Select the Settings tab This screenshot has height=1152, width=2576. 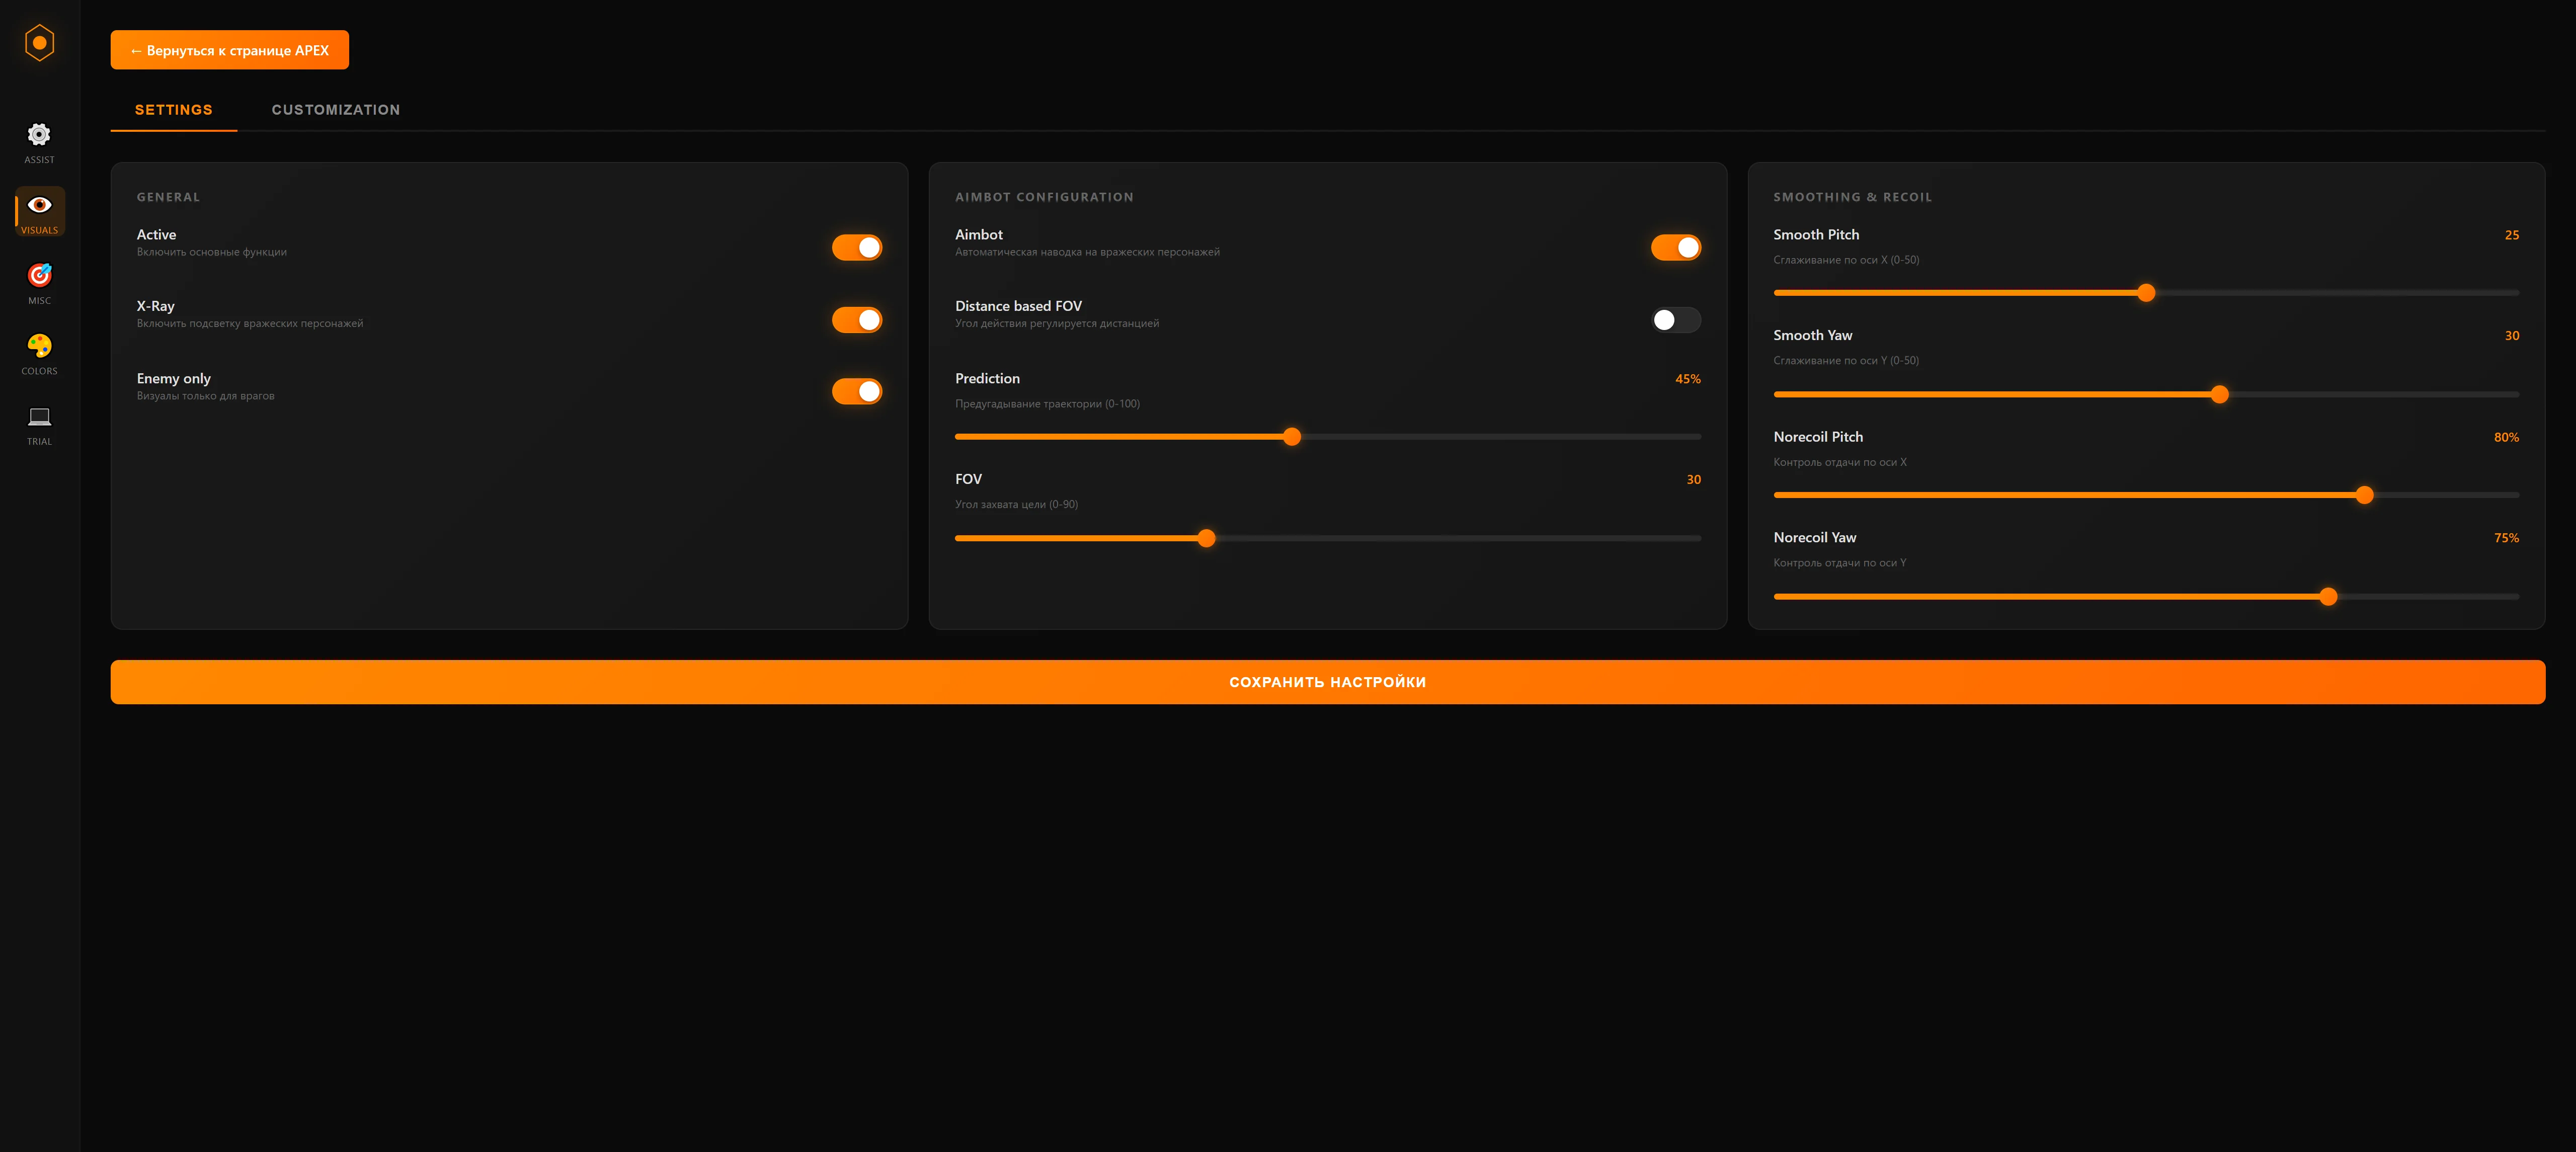(x=174, y=110)
